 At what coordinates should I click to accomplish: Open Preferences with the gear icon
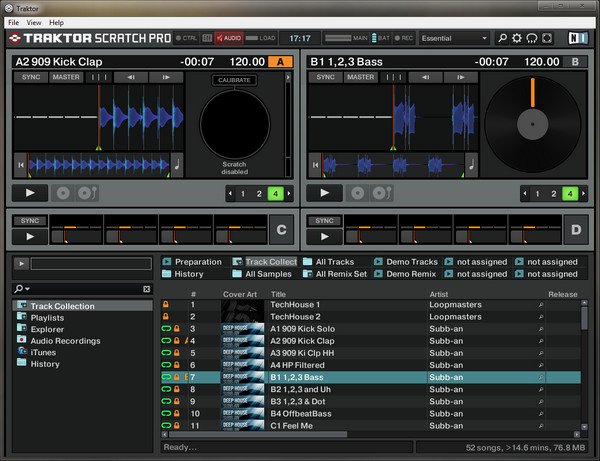pyautogui.click(x=517, y=38)
